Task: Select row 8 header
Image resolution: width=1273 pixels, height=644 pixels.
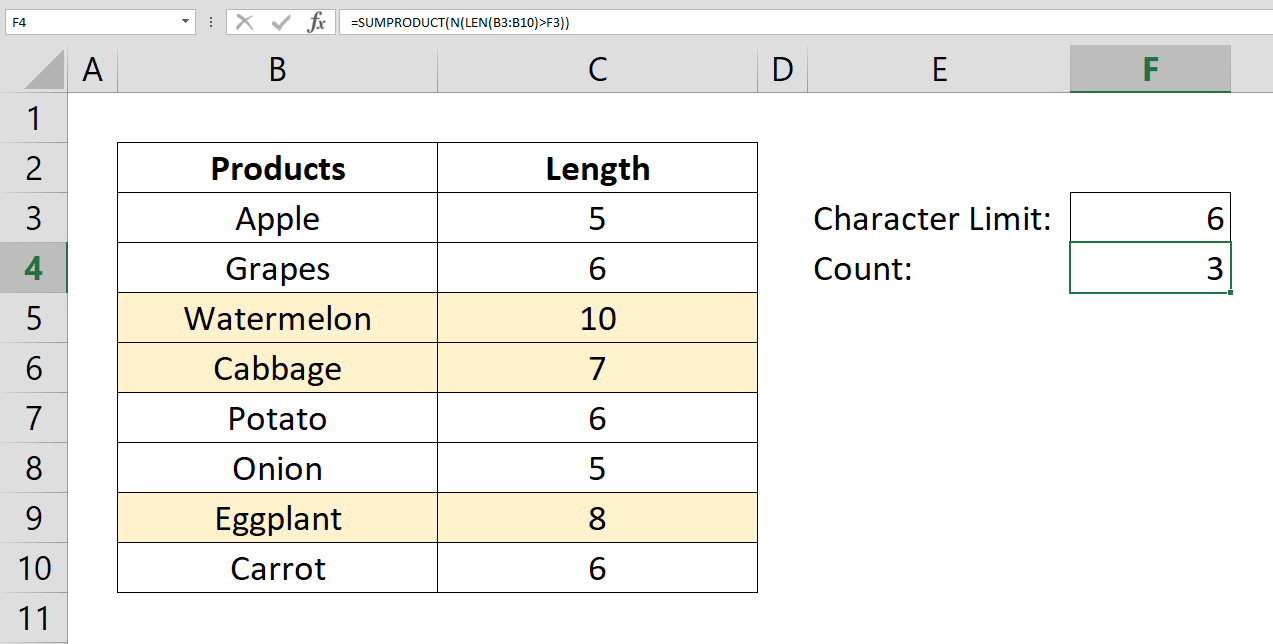Action: tap(34, 468)
